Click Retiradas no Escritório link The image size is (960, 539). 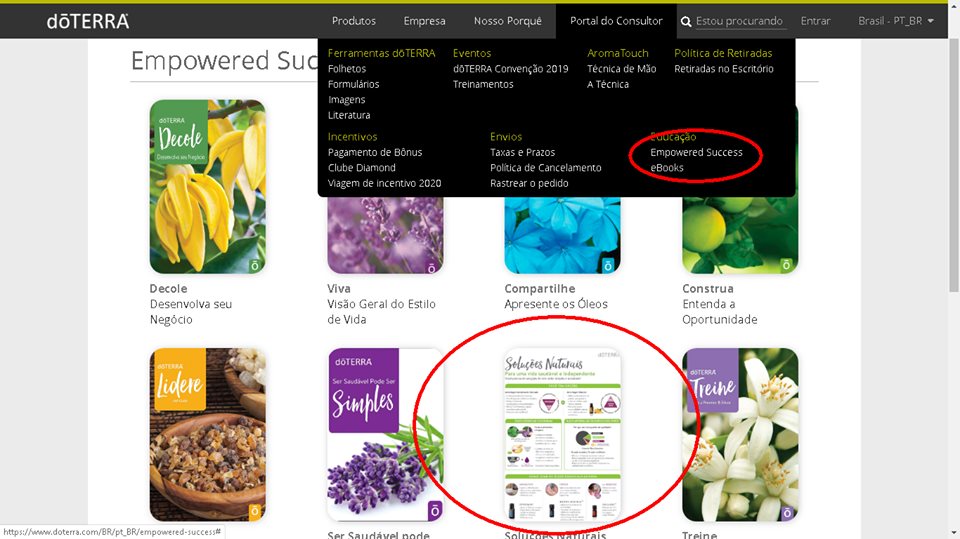coord(724,69)
